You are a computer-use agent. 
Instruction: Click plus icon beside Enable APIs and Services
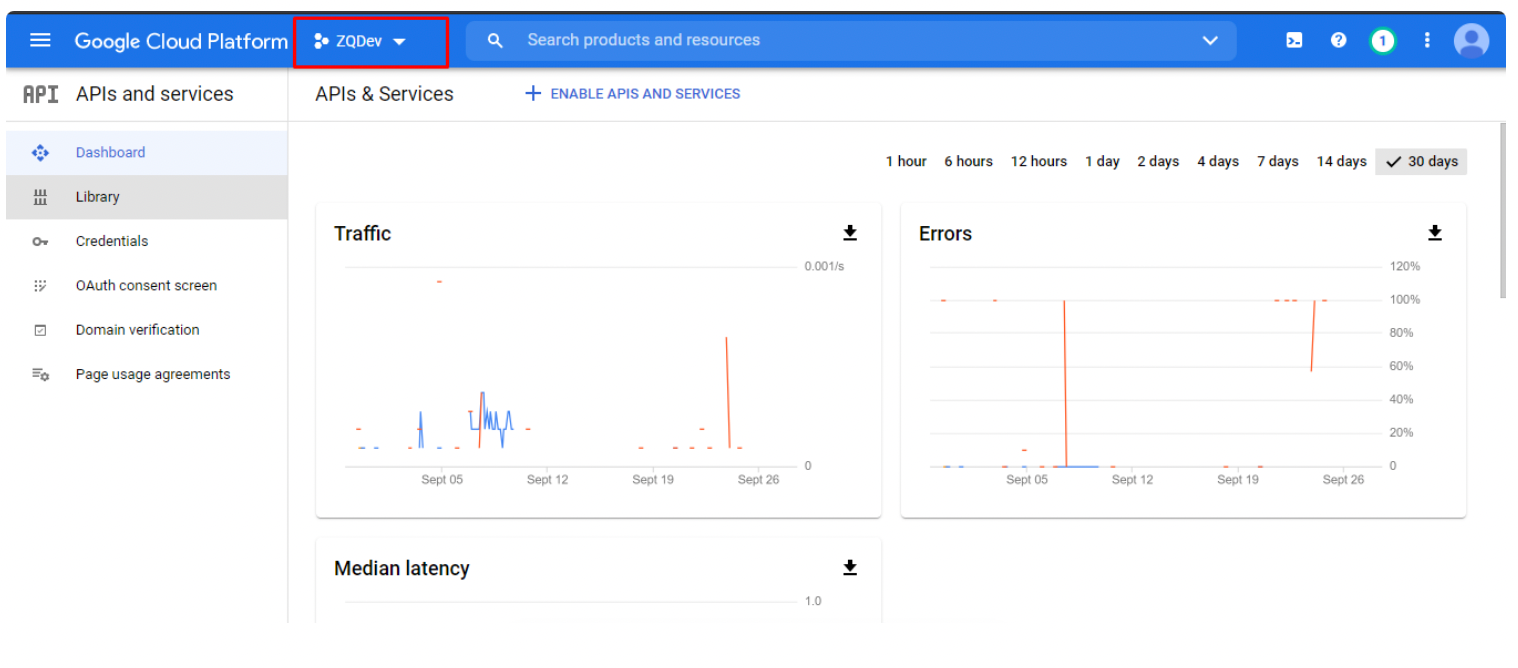[x=532, y=94]
